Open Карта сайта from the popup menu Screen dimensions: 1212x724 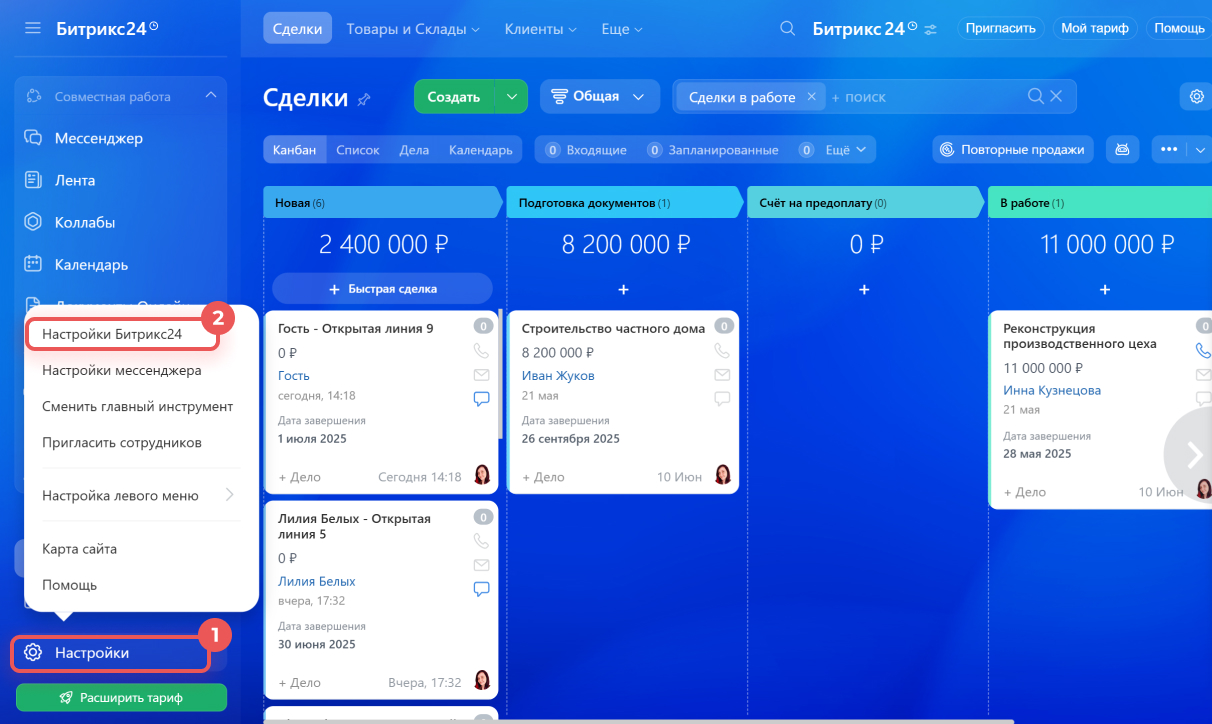(79, 549)
